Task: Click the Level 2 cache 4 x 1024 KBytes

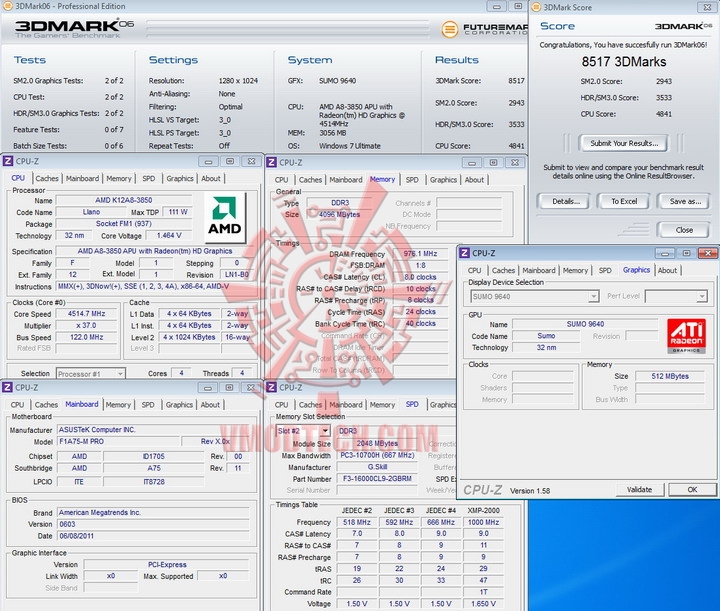Action: pyautogui.click(x=189, y=337)
